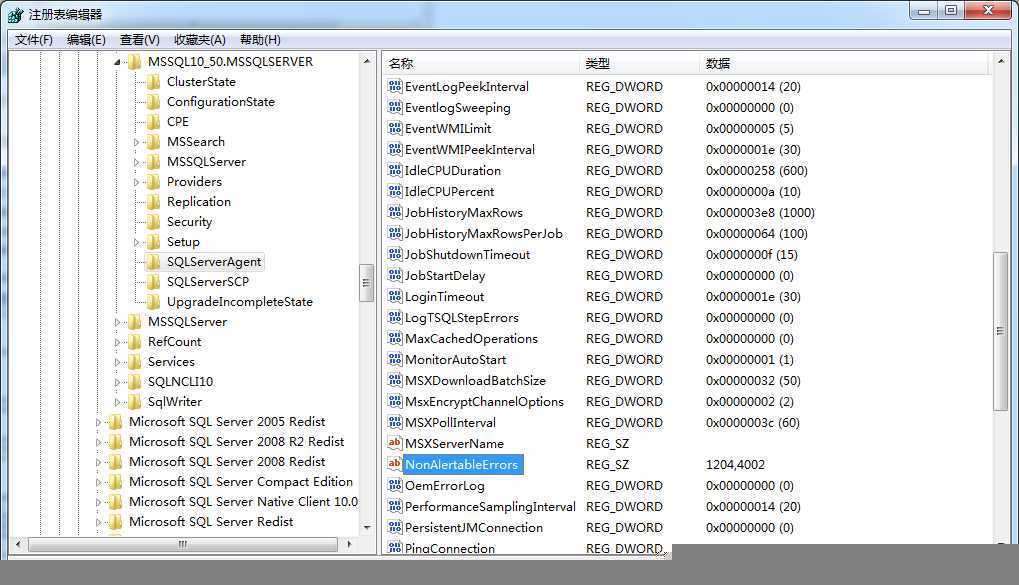Open the 帮助(H) menu
Viewport: 1019px width, 585px height.
(260, 40)
